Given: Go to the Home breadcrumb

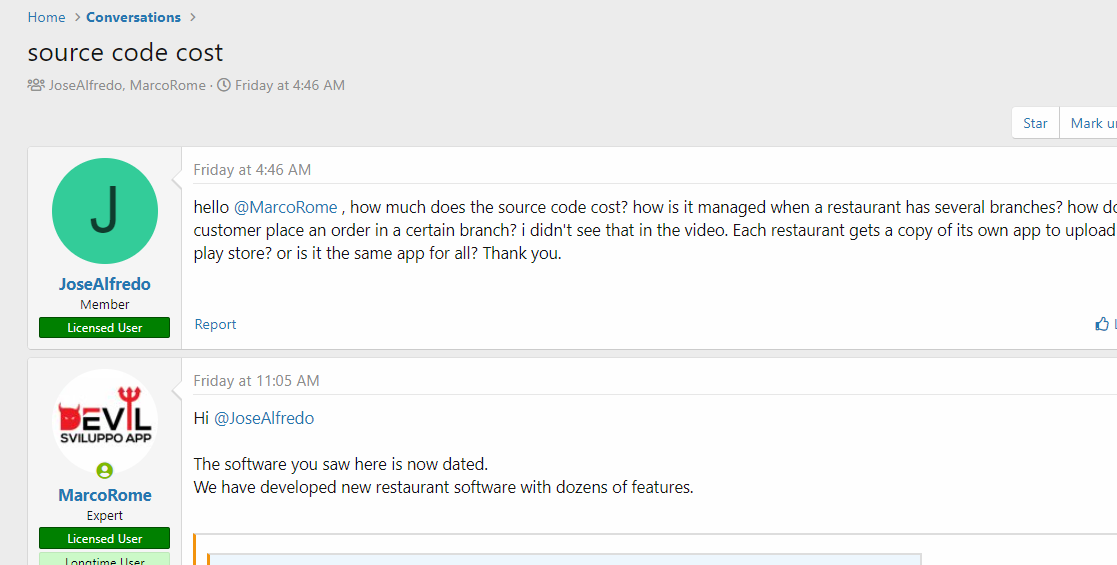Looking at the screenshot, I should click(x=46, y=17).
